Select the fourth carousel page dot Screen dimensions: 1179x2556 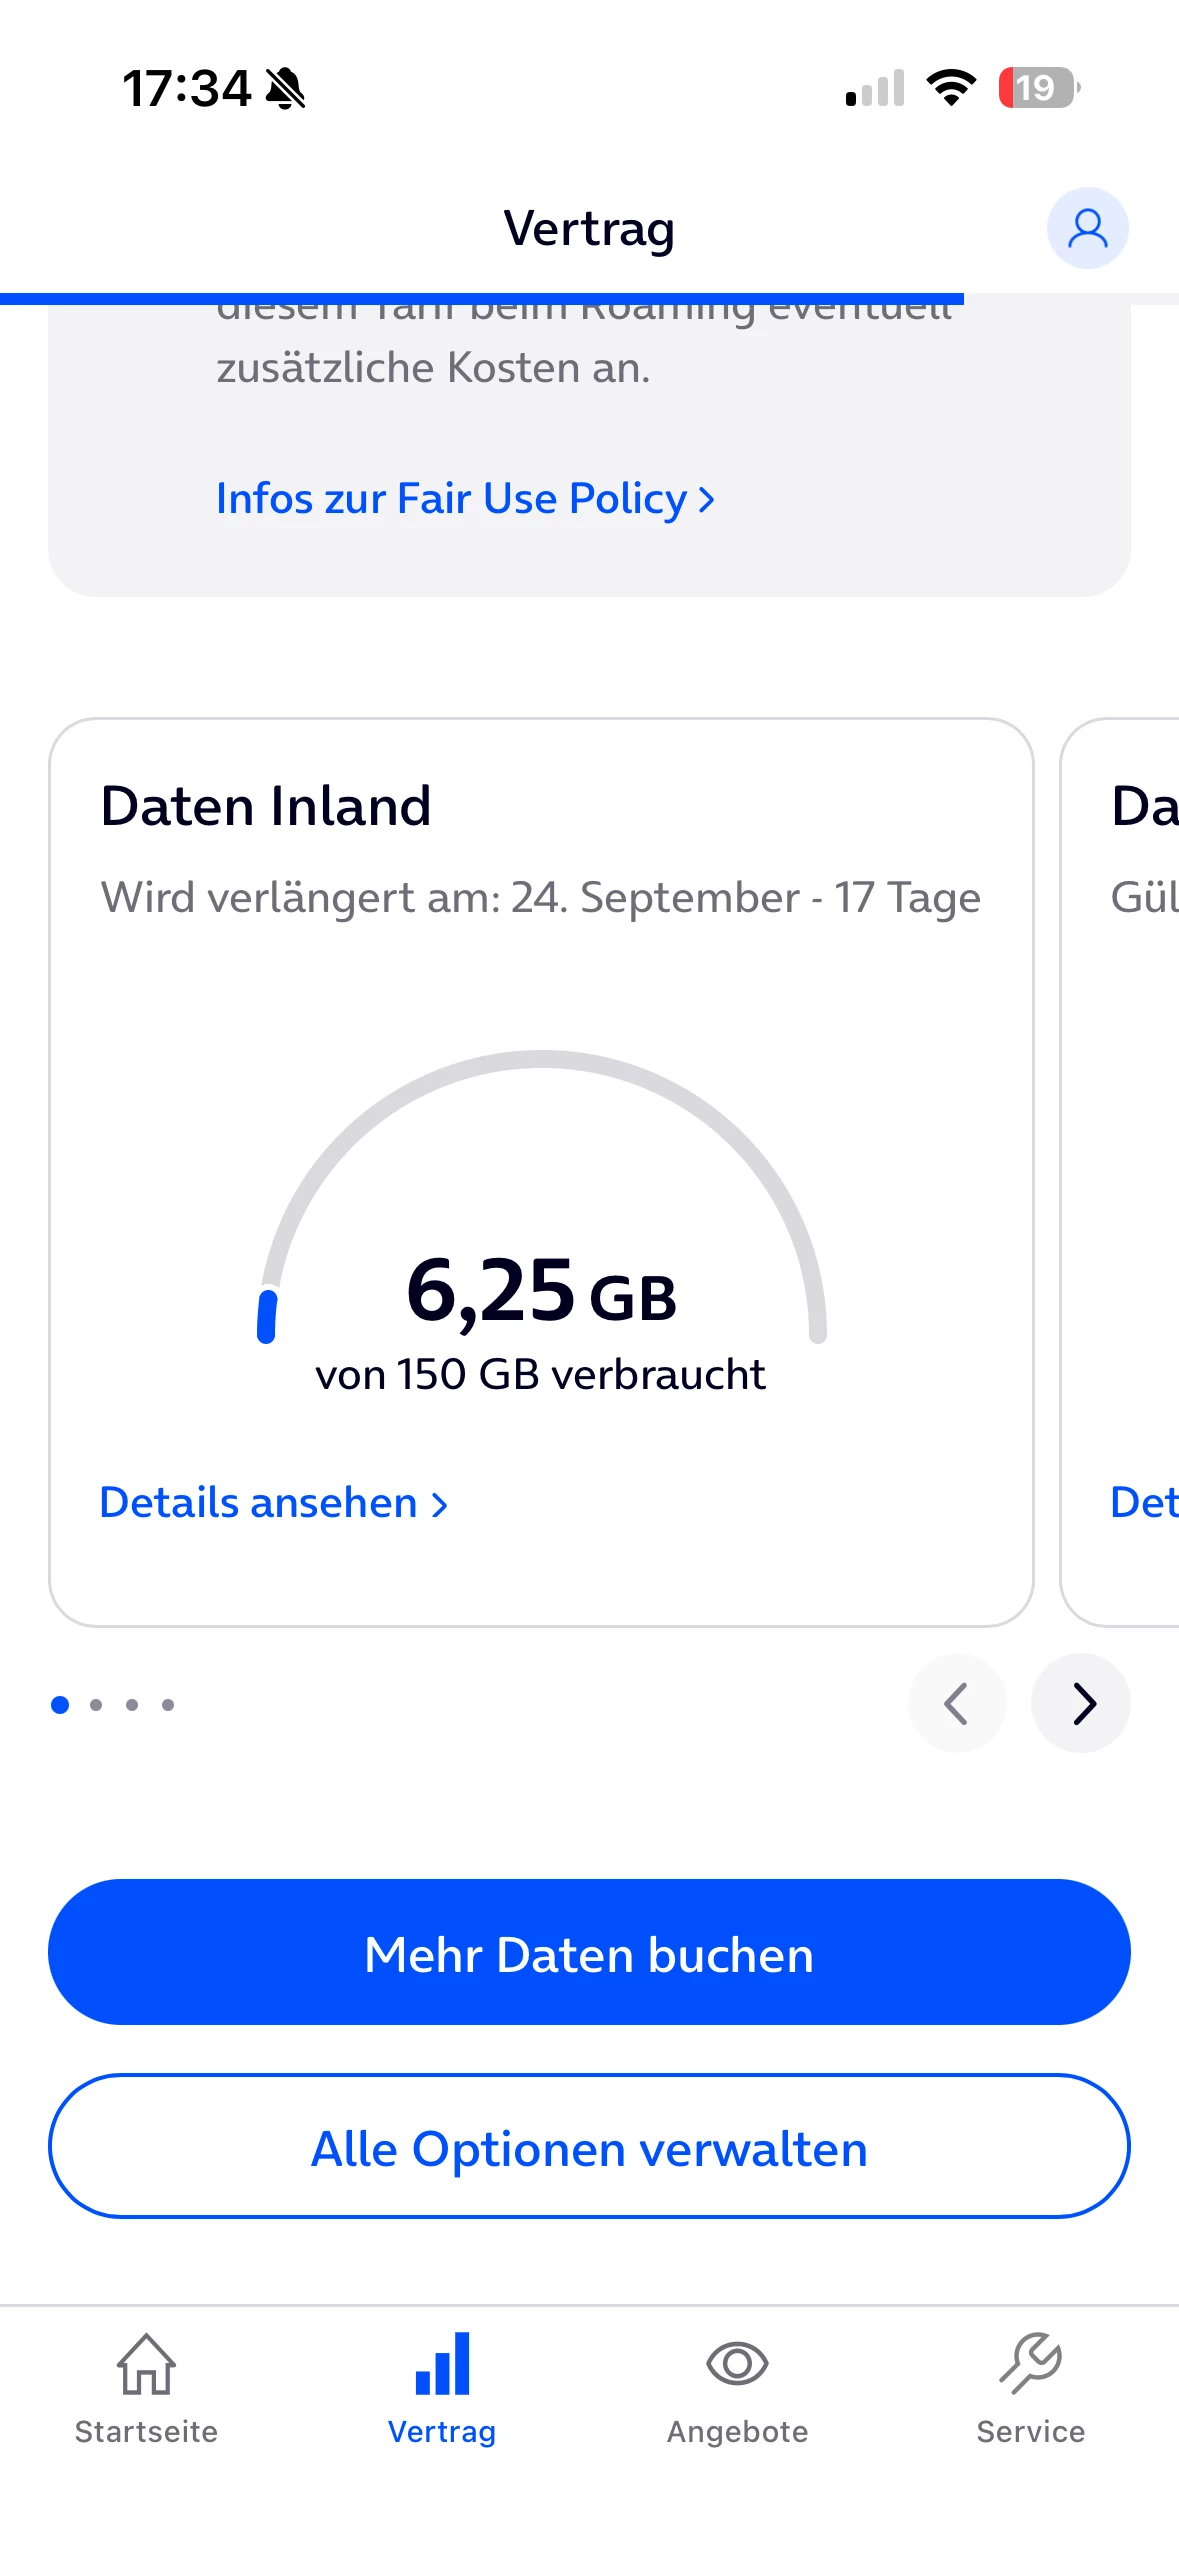tap(168, 1705)
